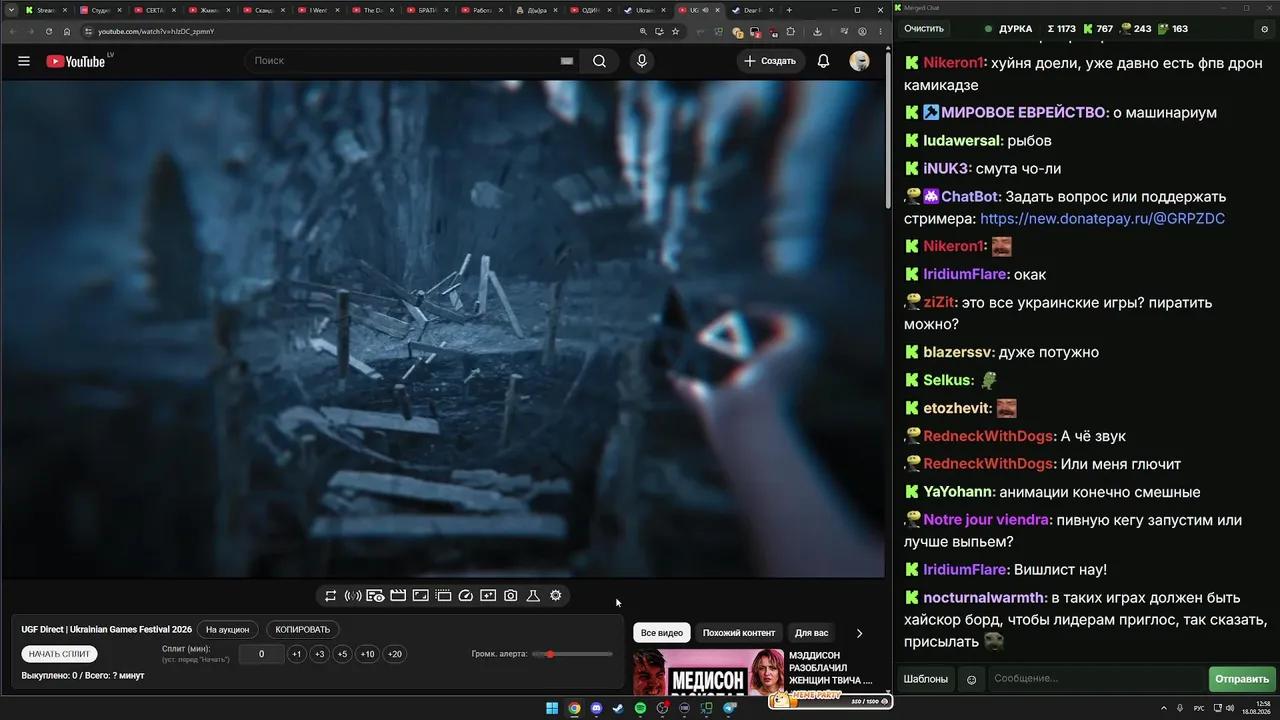Screen dimensions: 1280x720
Task: Switch to the Dear browser tab
Action: pos(753,10)
